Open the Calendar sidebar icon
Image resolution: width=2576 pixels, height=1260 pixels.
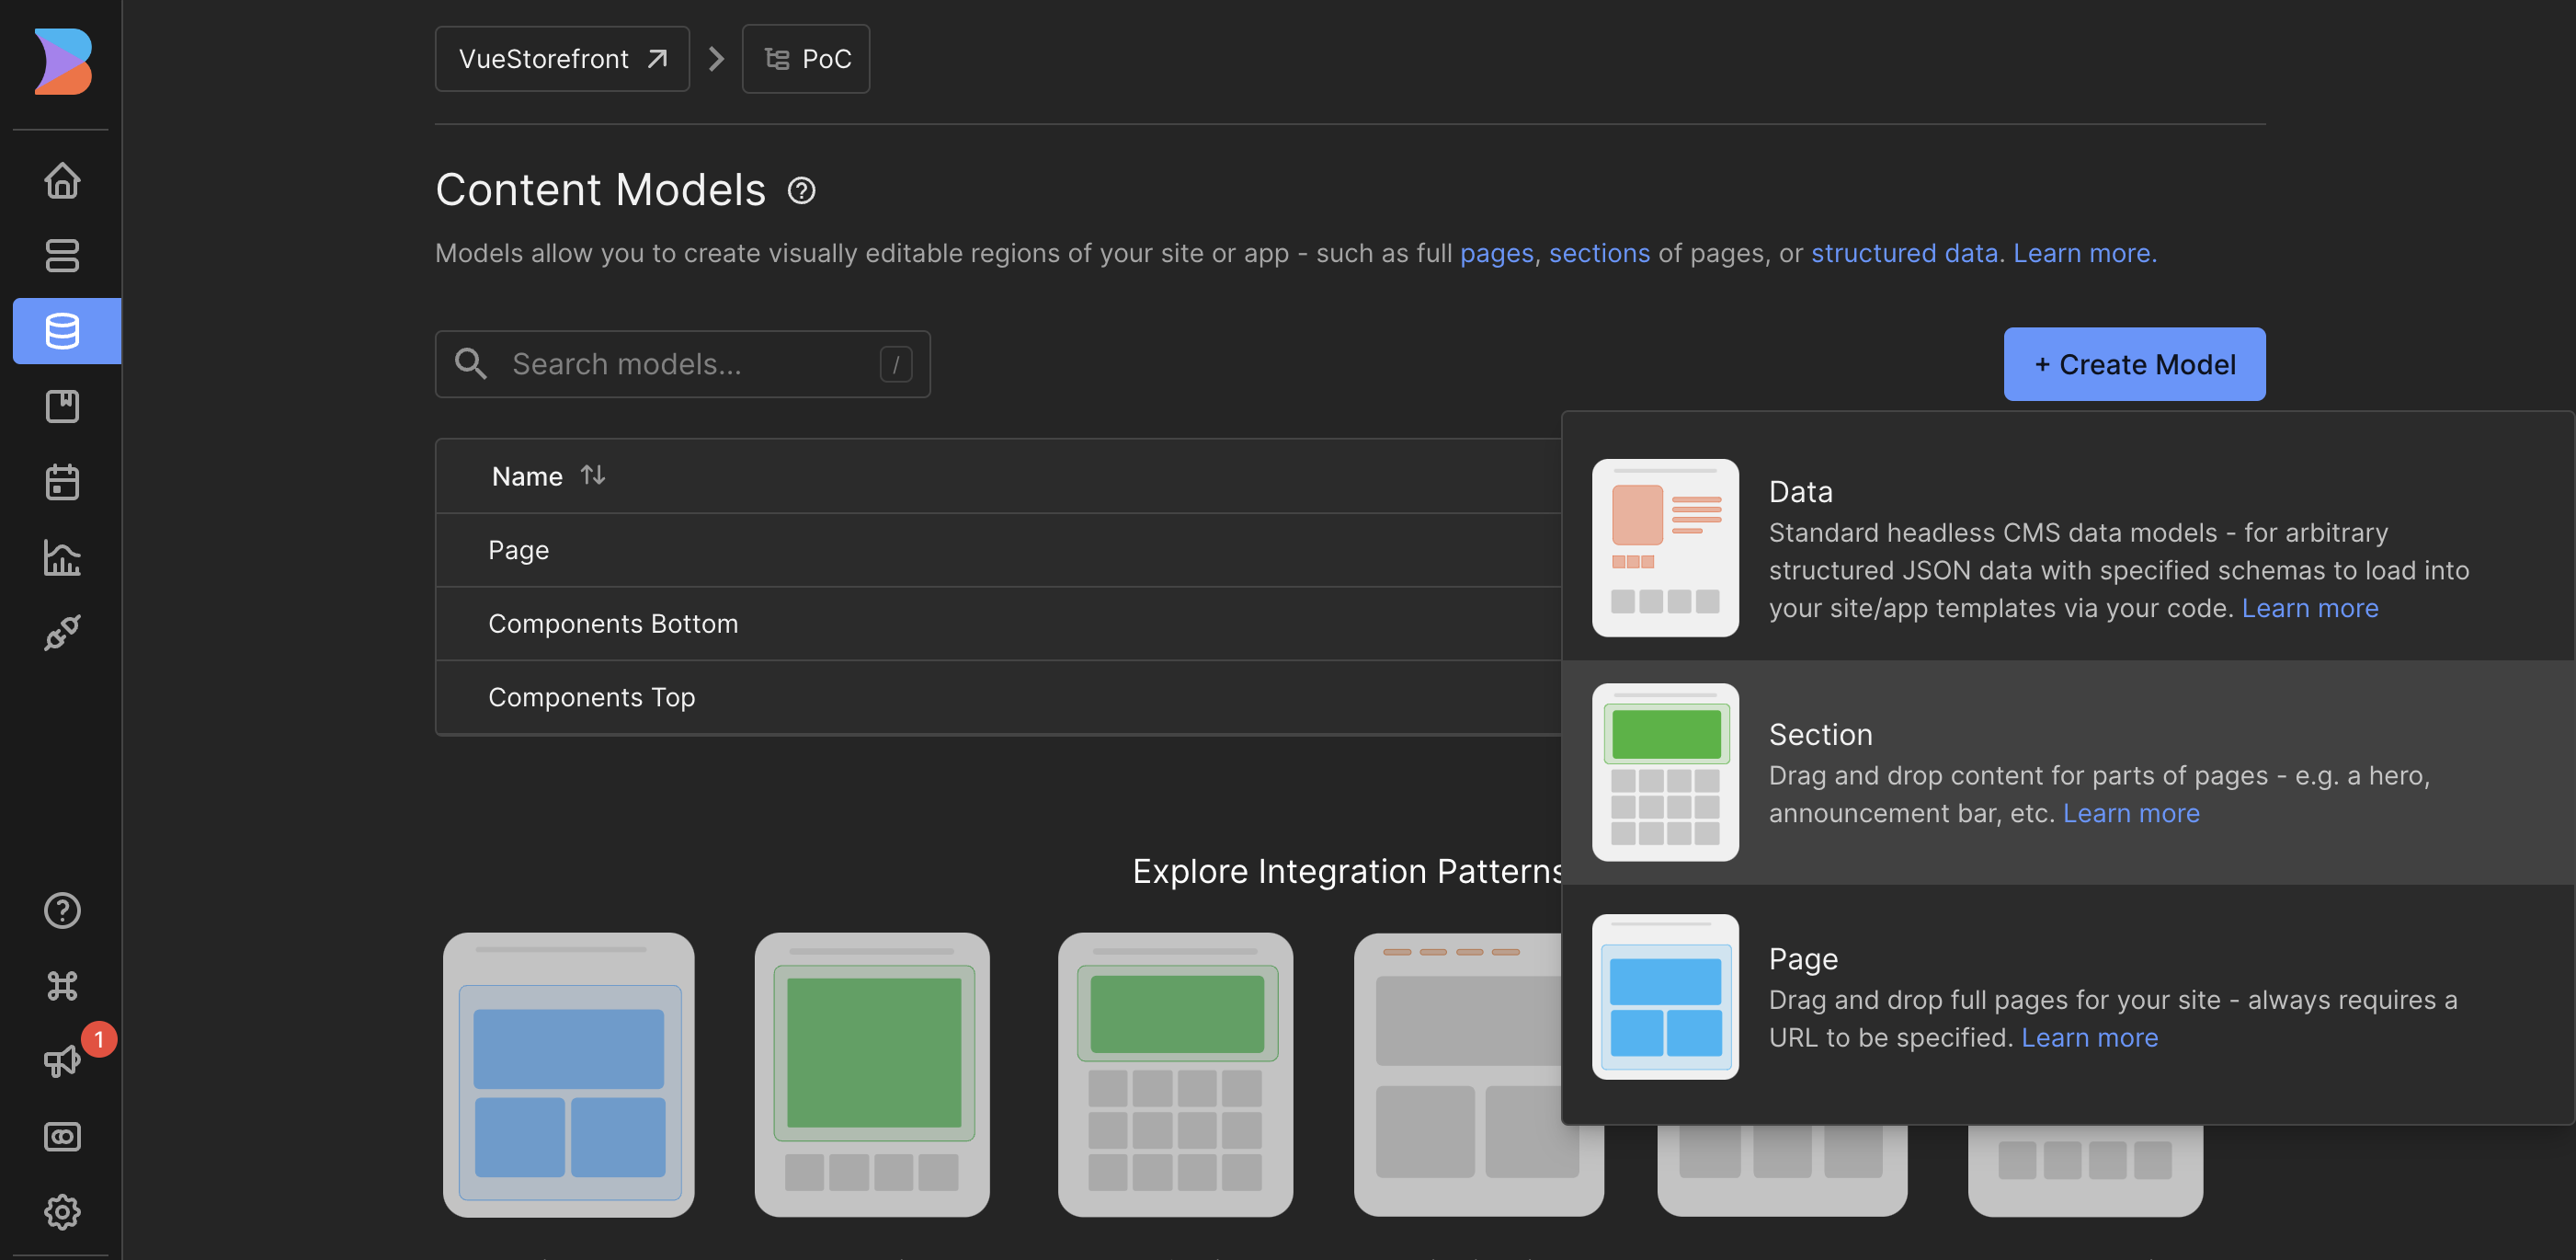[x=62, y=481]
